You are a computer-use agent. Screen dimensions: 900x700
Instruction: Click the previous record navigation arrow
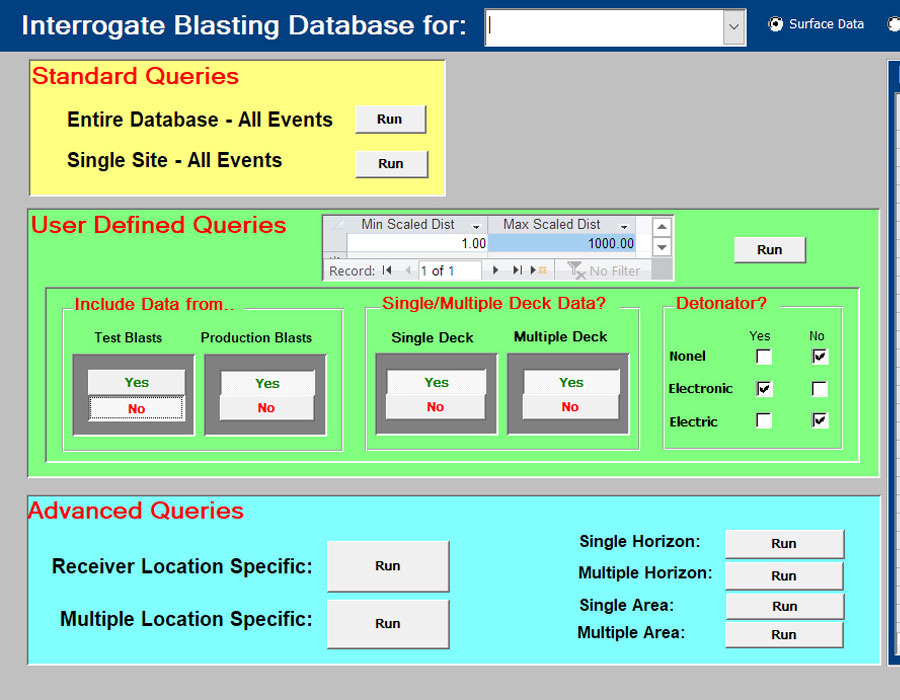coord(407,269)
